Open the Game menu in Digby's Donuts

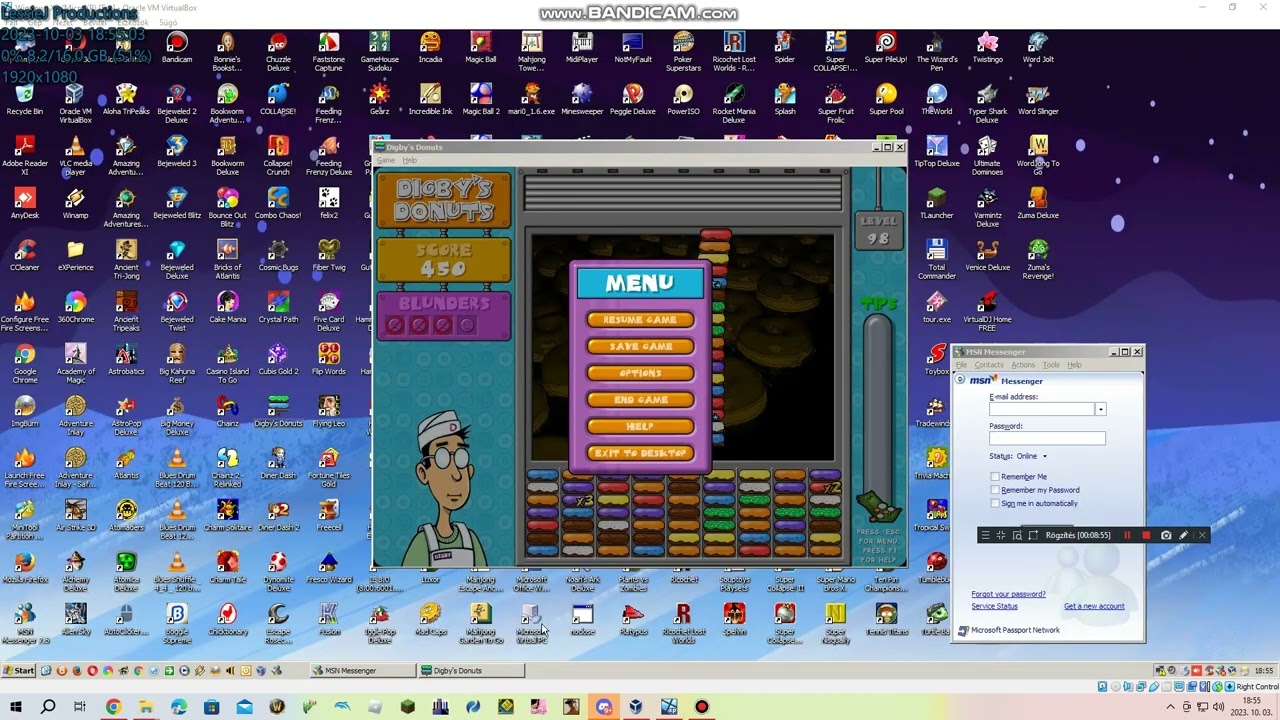pyautogui.click(x=386, y=160)
